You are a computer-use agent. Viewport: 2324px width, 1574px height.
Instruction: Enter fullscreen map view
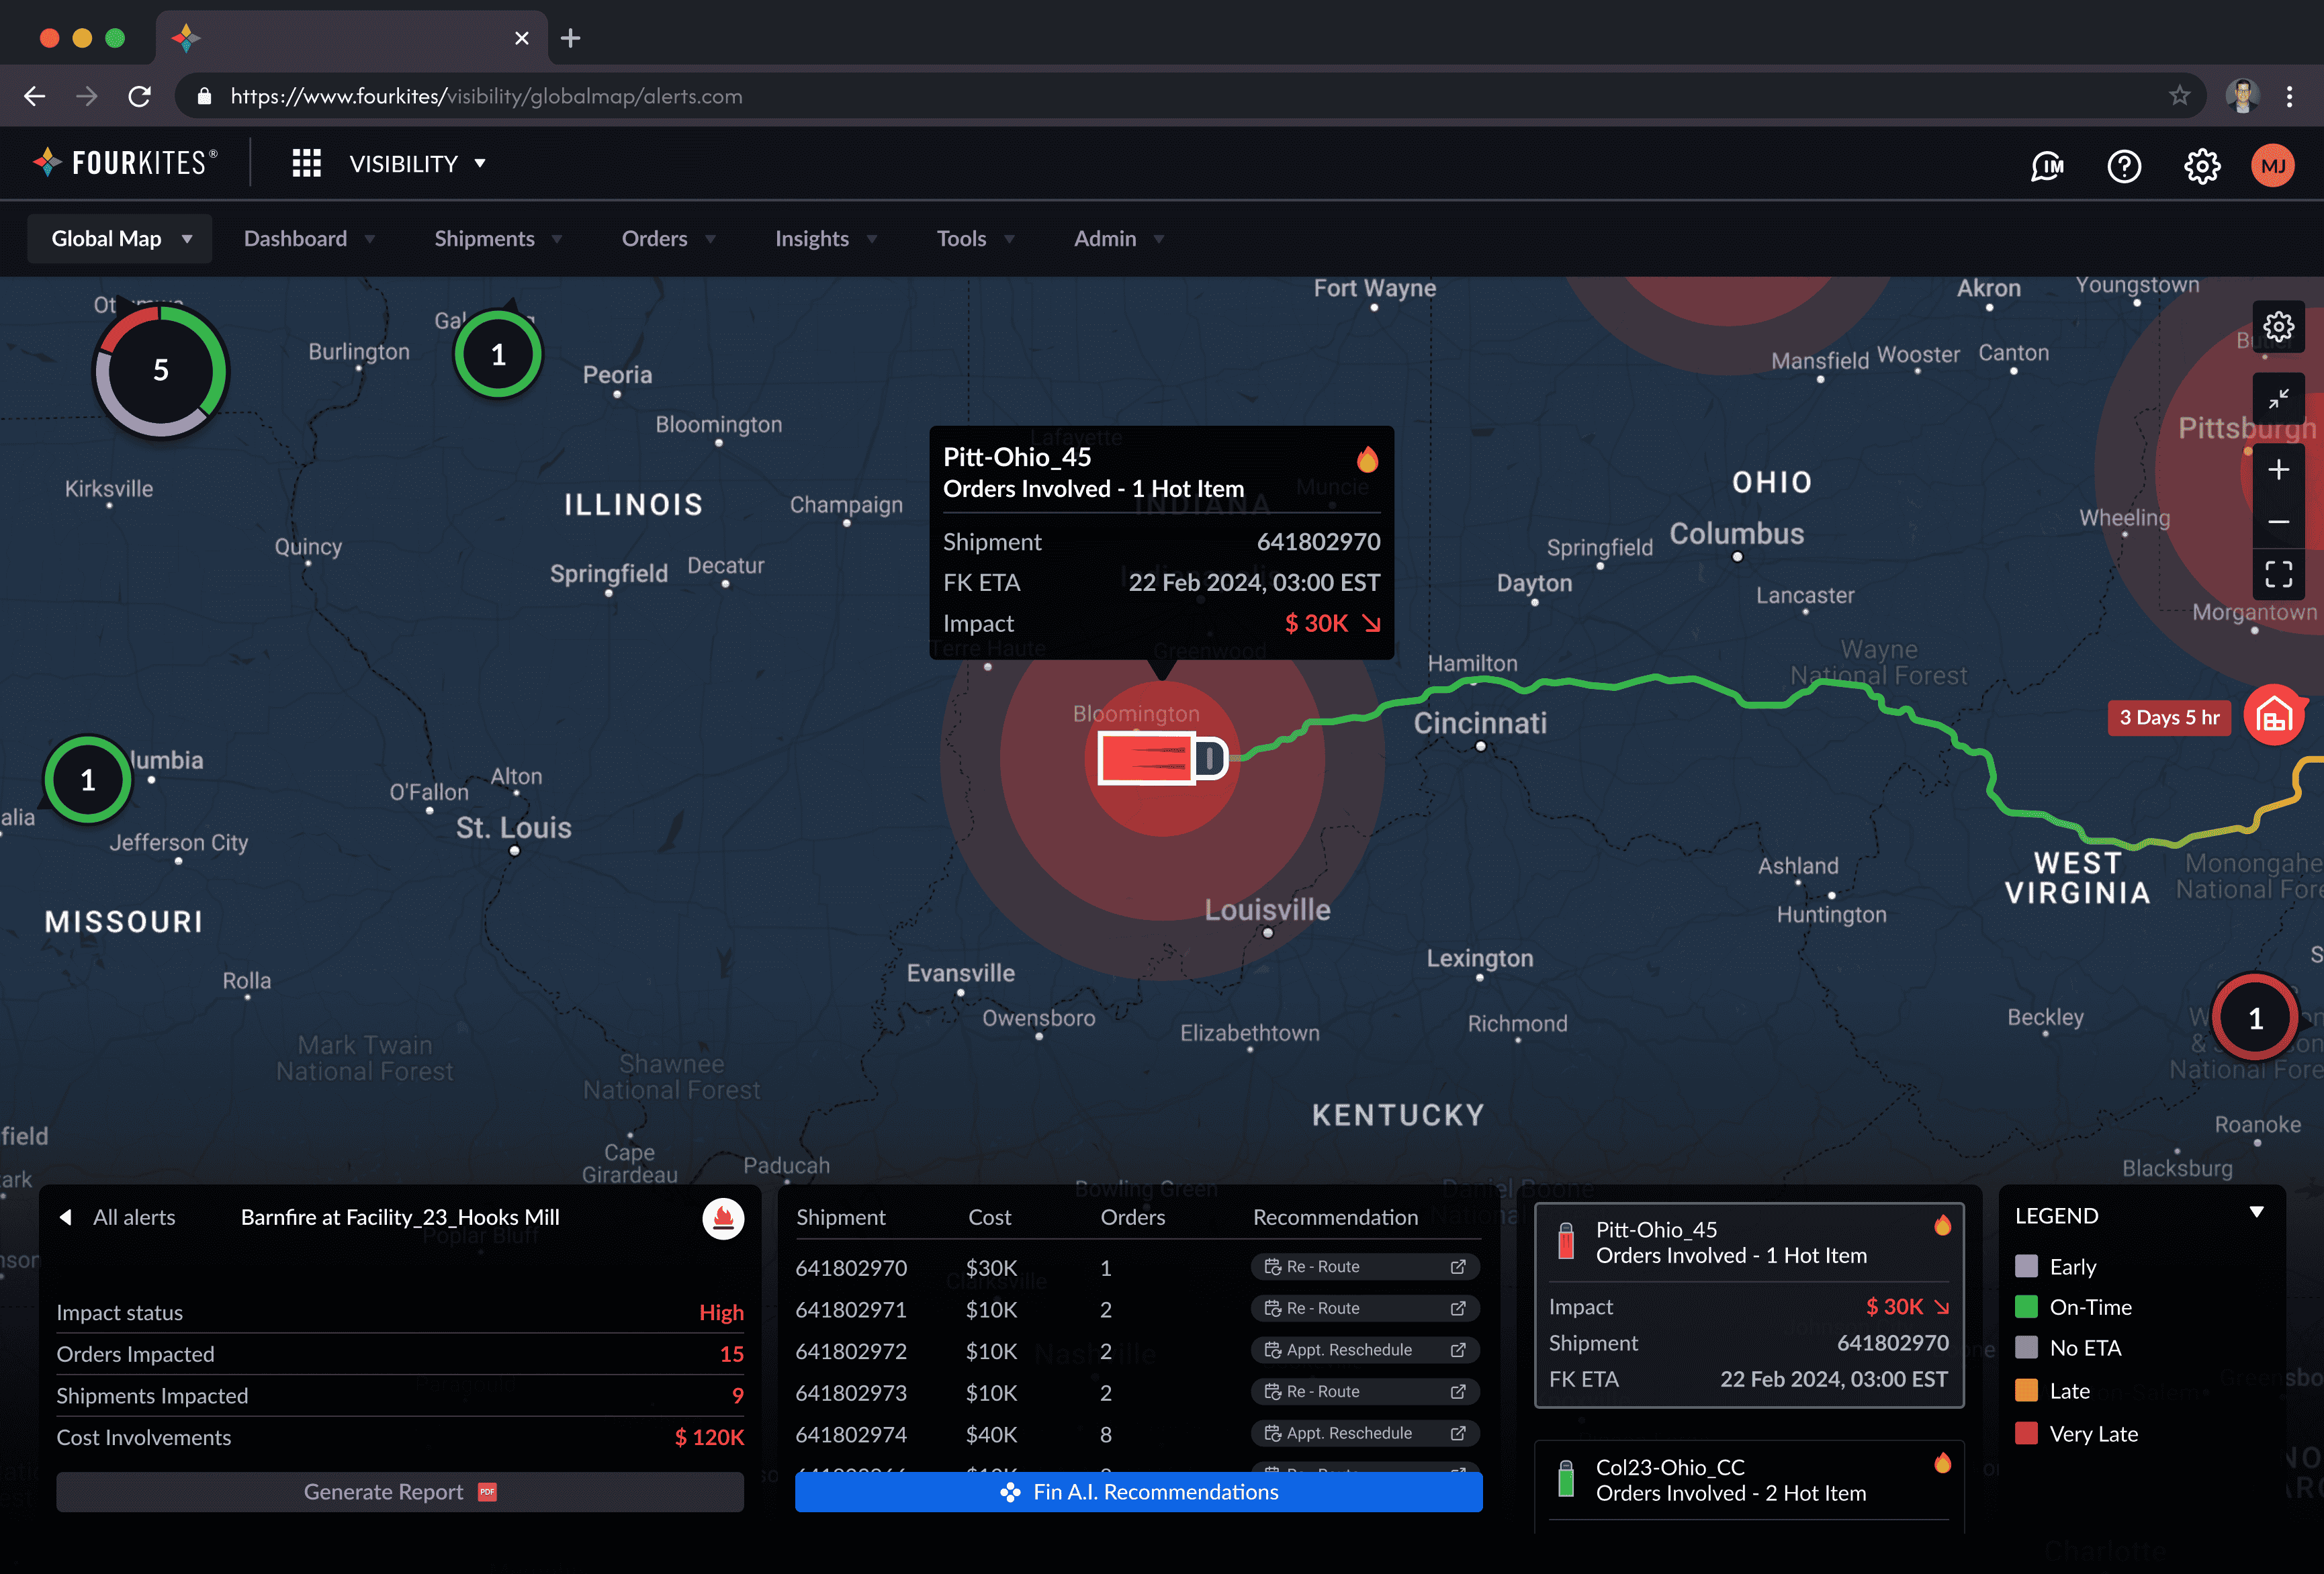(2278, 574)
